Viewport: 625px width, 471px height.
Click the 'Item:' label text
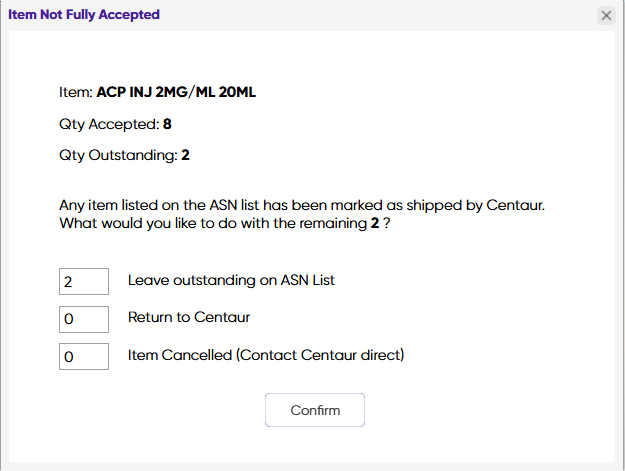[75, 93]
